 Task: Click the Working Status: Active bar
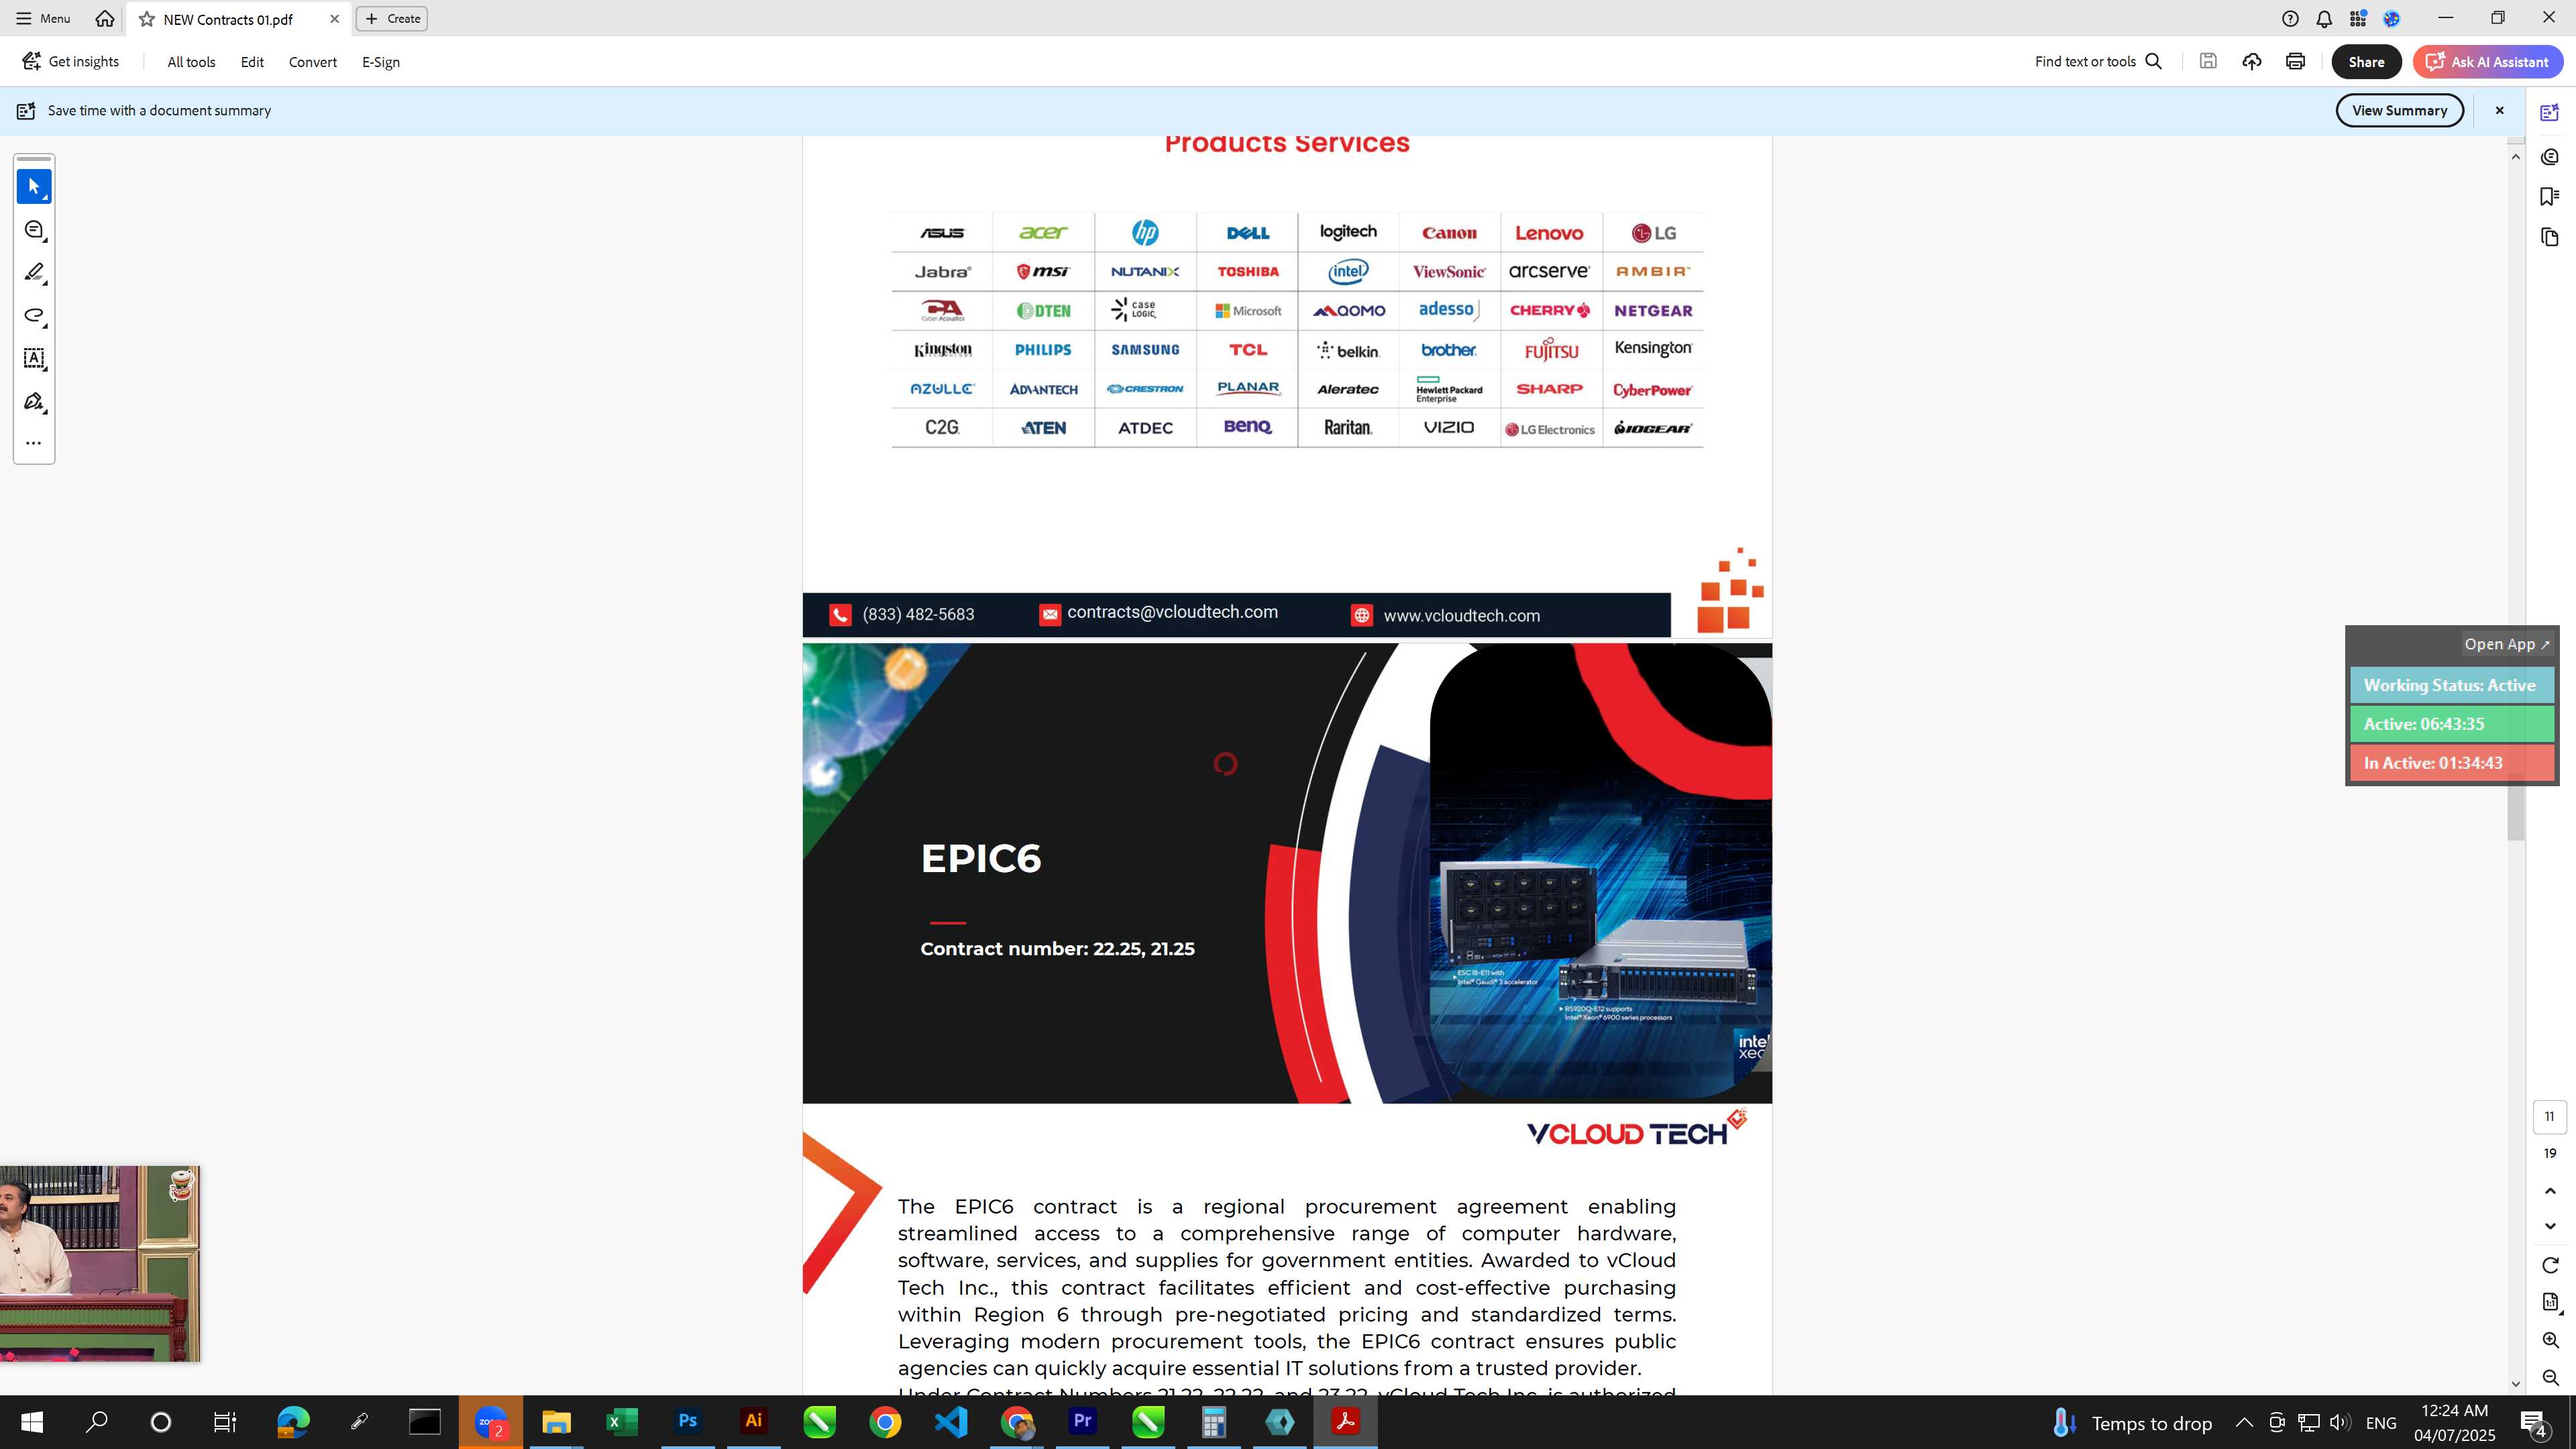click(x=2451, y=686)
